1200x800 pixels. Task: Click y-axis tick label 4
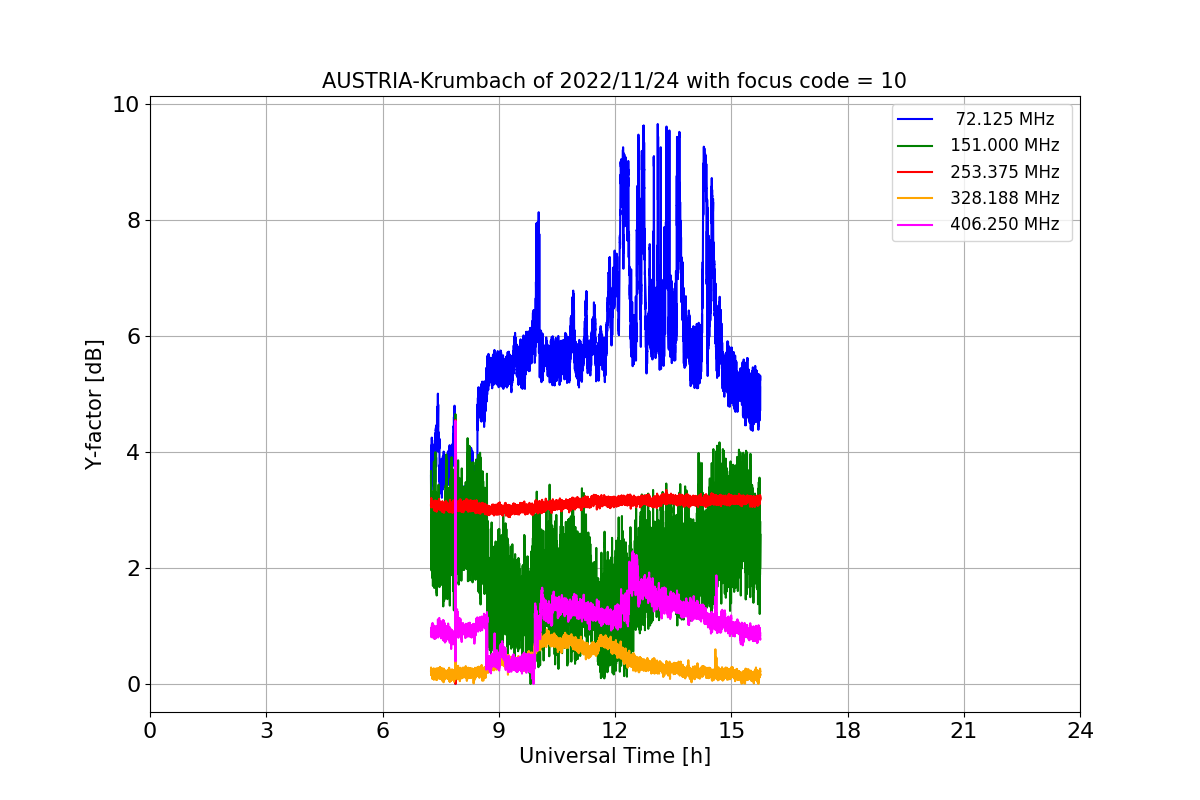point(134,452)
